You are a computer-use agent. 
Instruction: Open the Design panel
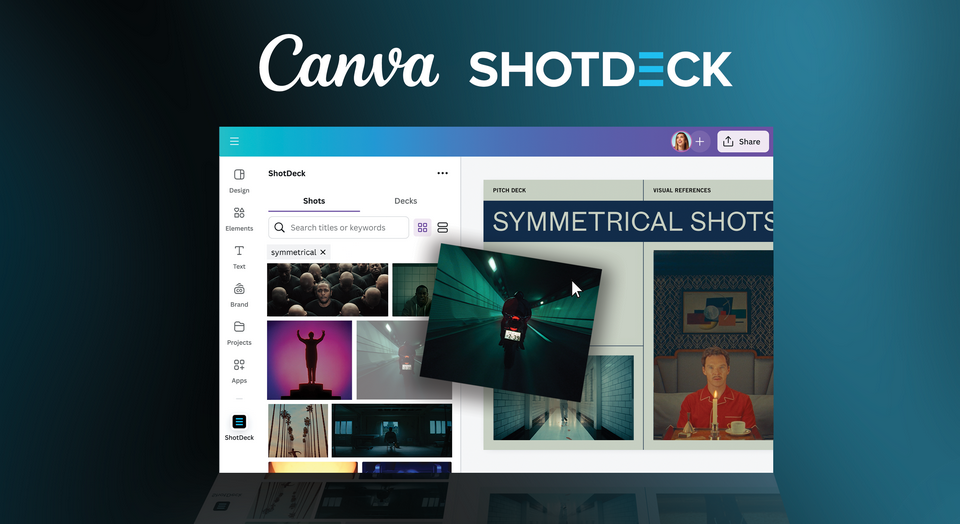point(239,181)
